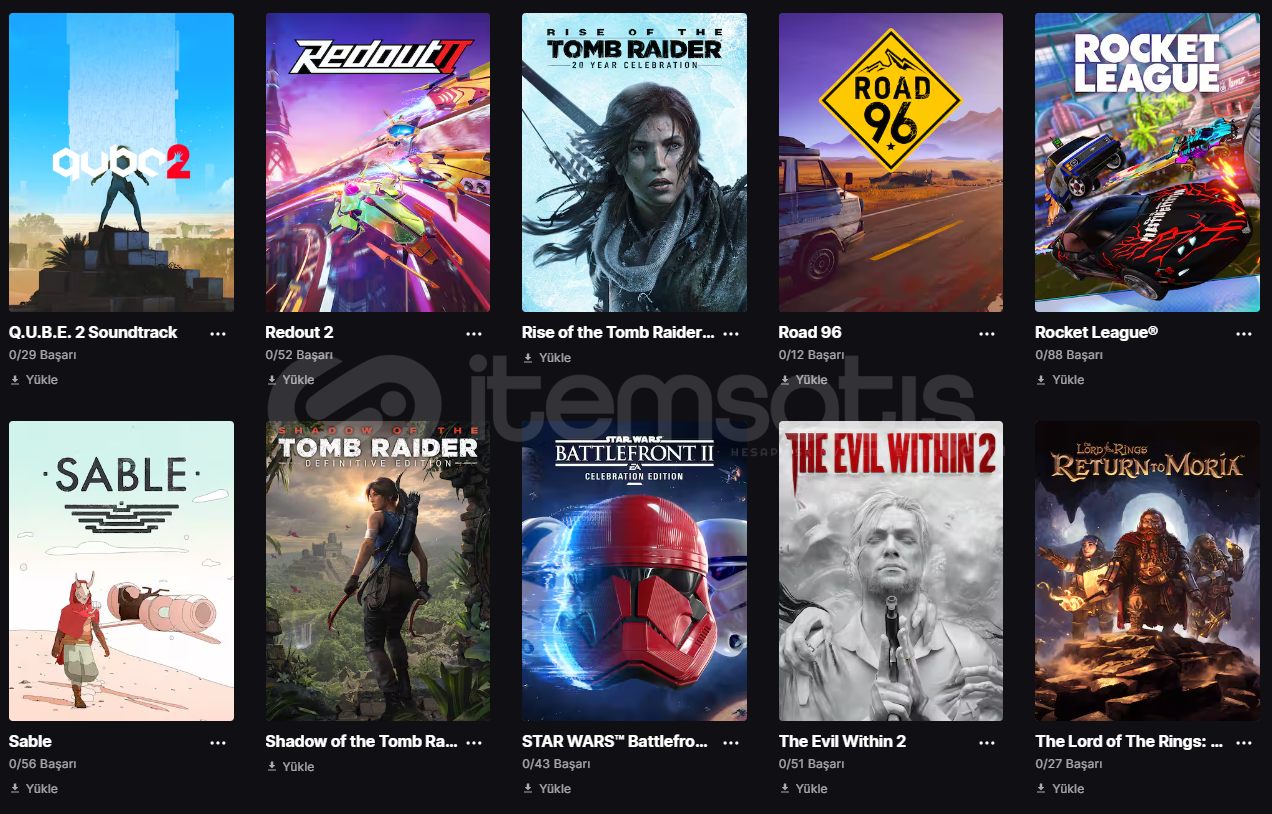
Task: Install Sable using Yükle link
Action: pos(34,789)
